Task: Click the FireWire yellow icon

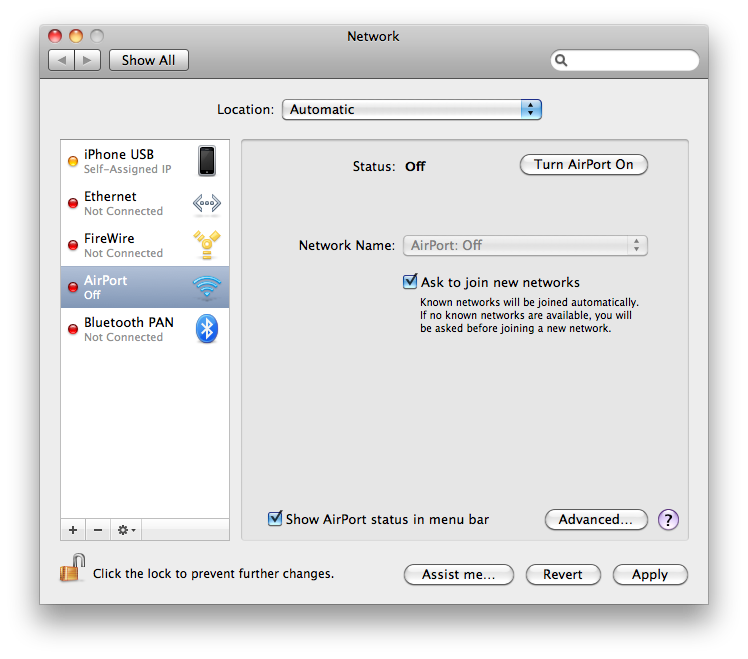Action: pos(207,245)
